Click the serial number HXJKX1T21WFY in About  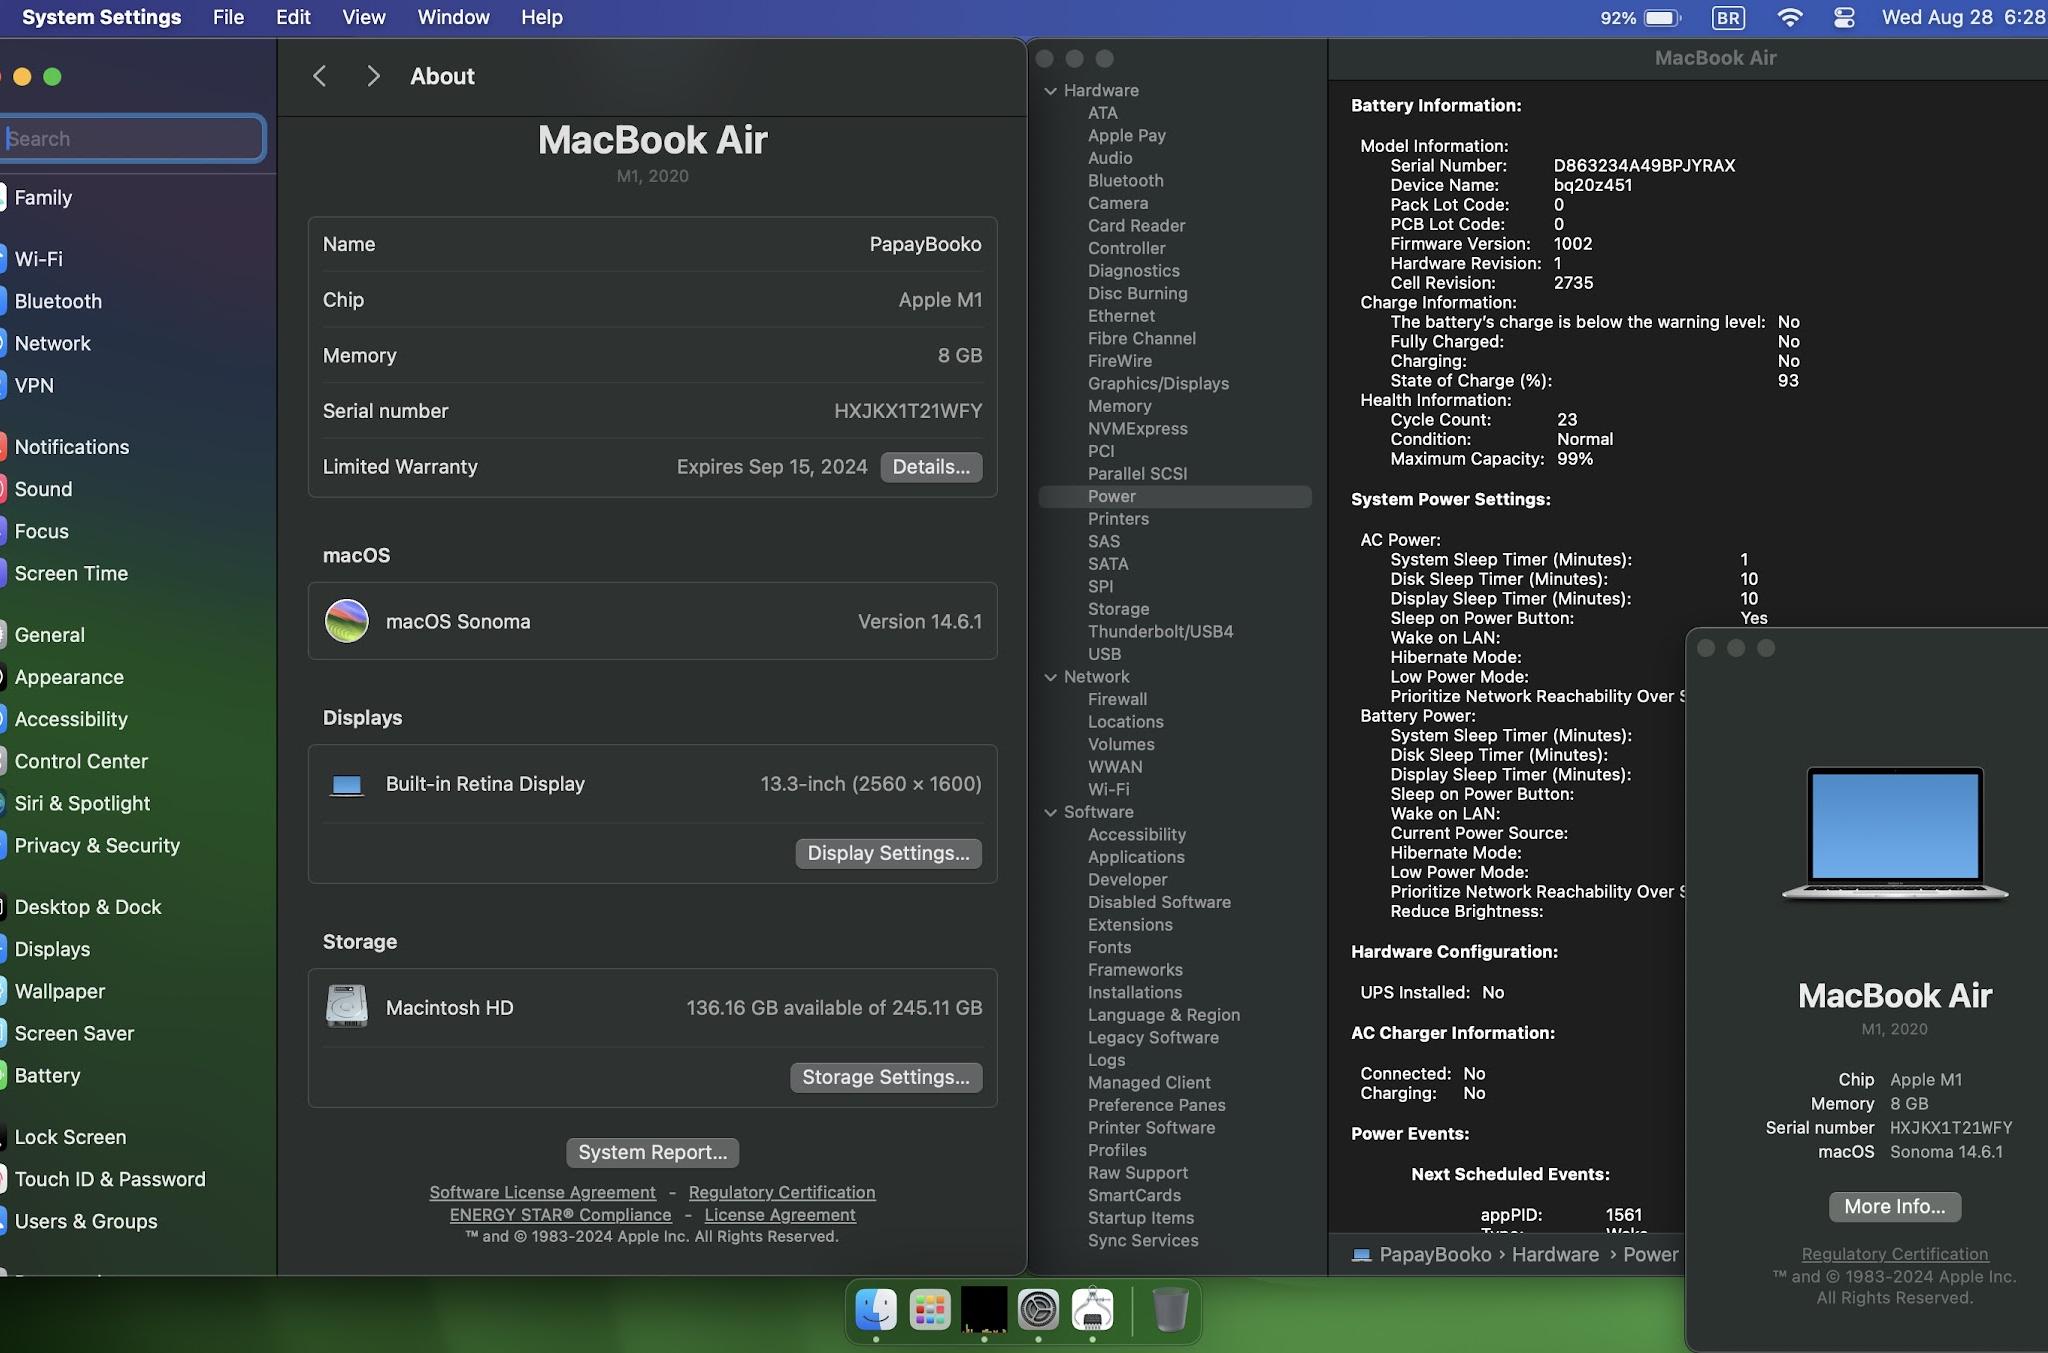pyautogui.click(x=908, y=411)
